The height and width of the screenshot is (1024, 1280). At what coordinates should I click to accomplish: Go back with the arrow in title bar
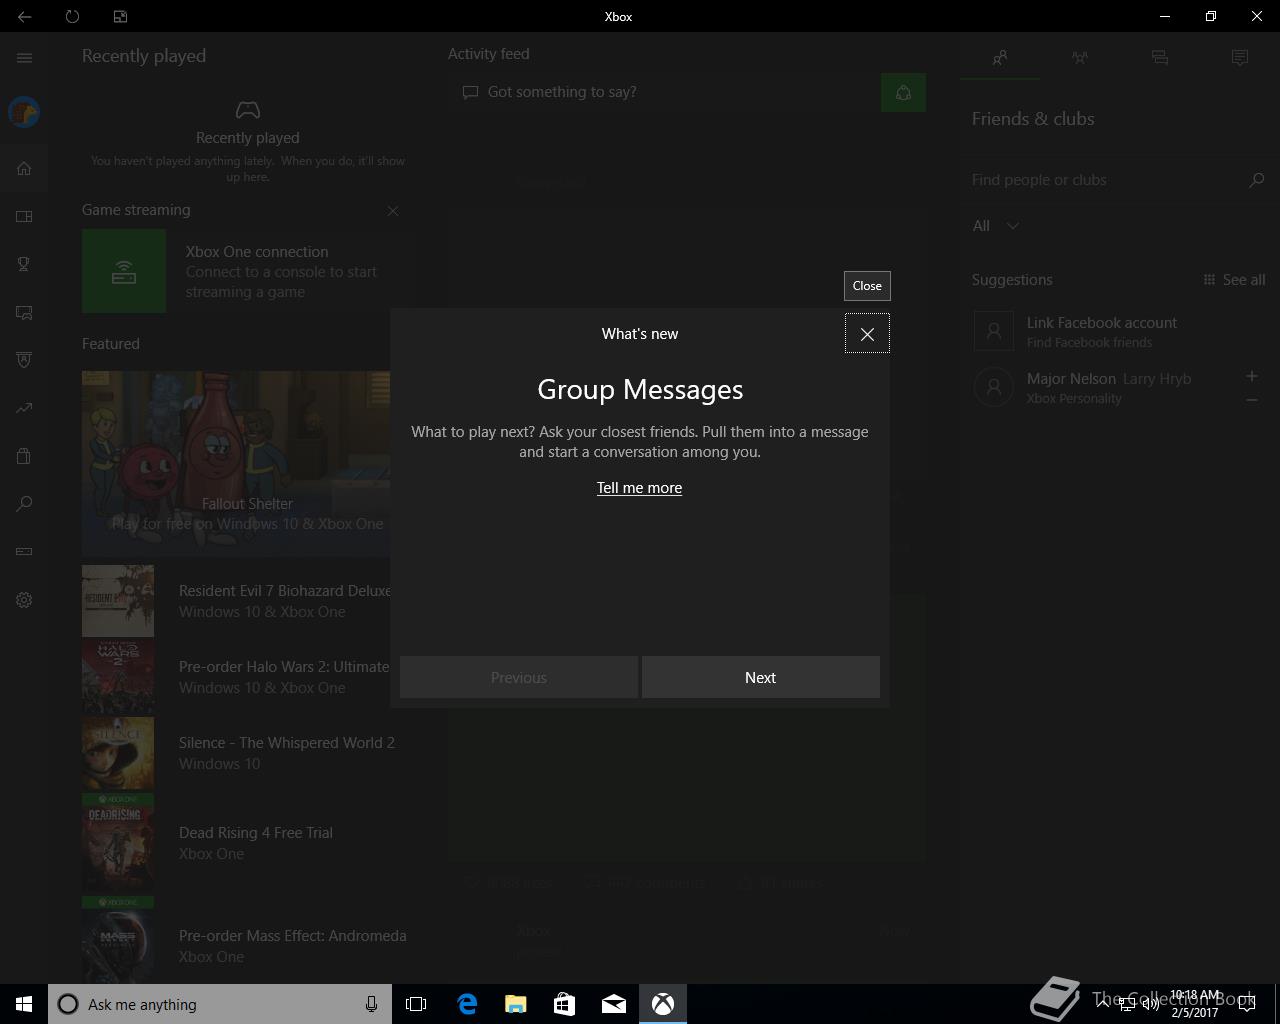pyautogui.click(x=24, y=16)
